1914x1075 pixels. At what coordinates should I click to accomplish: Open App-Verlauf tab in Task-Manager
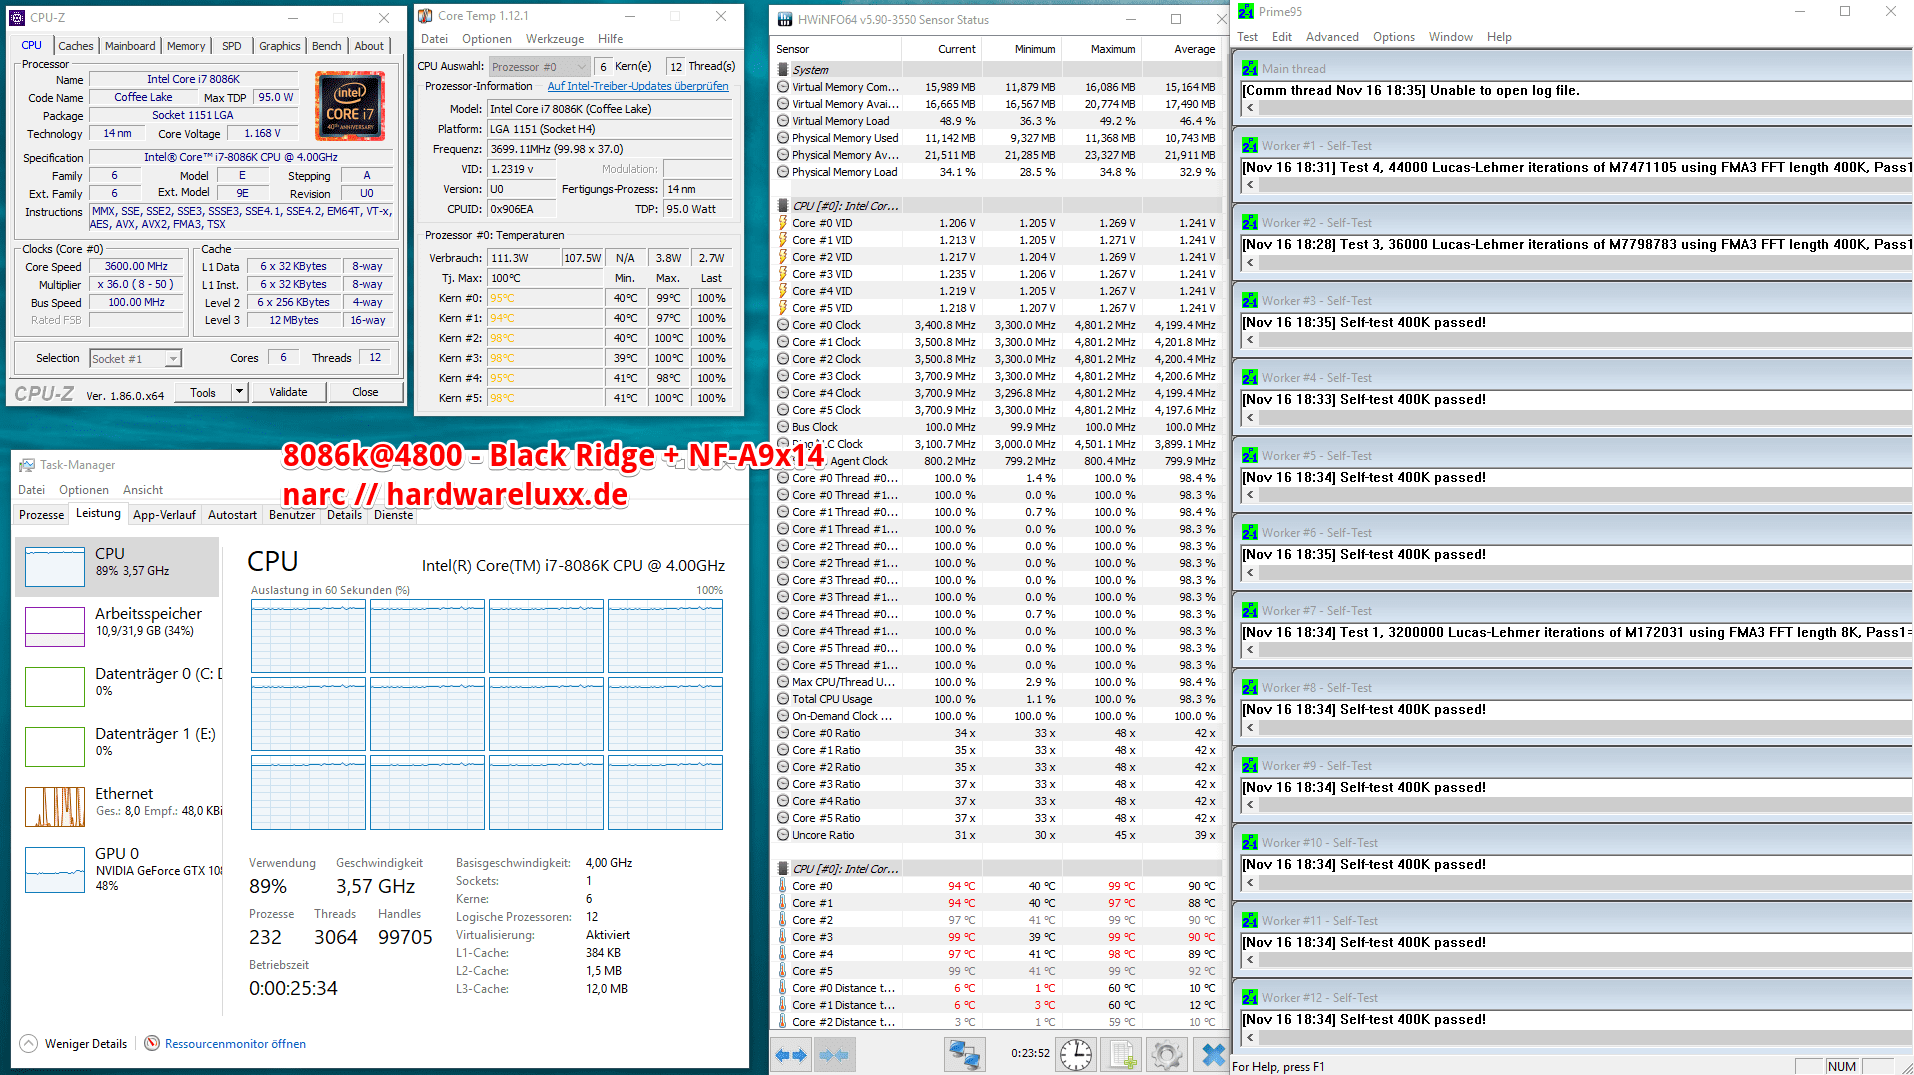[x=164, y=515]
